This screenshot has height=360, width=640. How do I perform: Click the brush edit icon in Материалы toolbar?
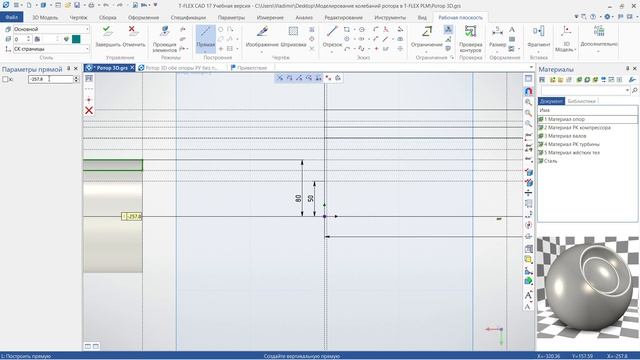[632, 80]
